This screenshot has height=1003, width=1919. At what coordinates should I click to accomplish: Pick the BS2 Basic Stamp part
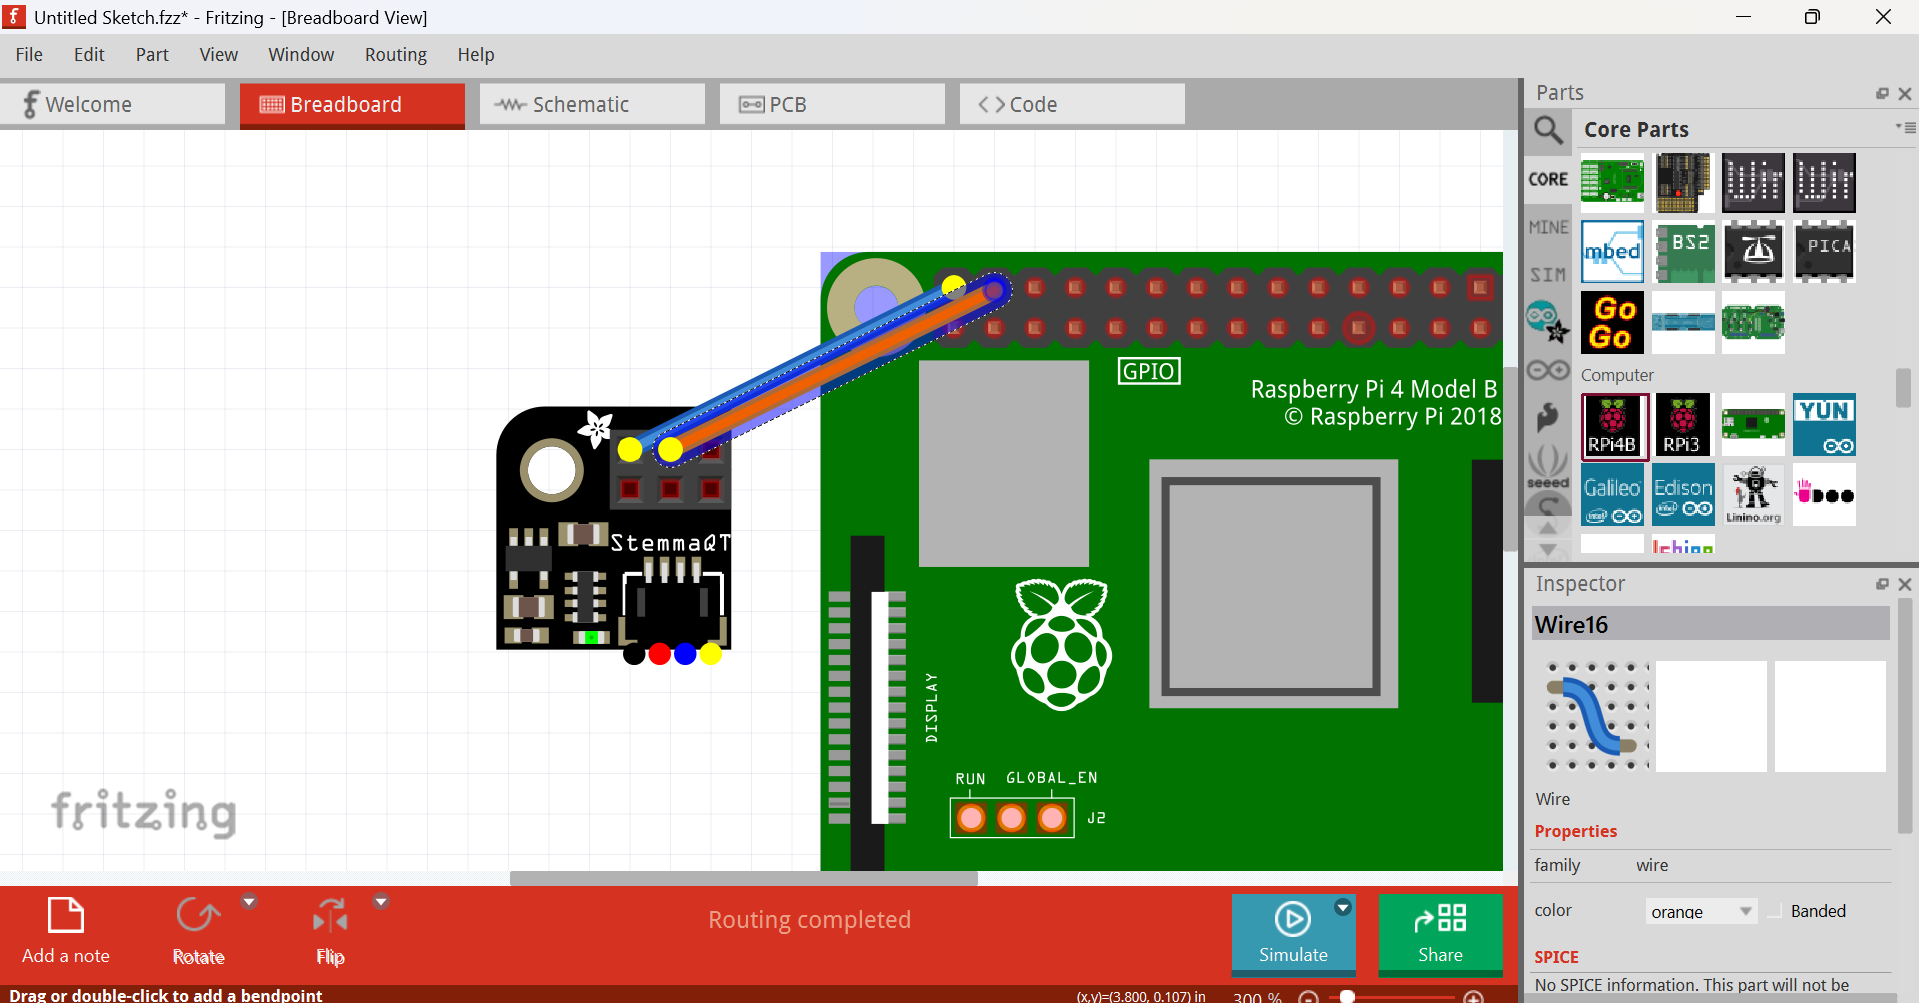1684,252
